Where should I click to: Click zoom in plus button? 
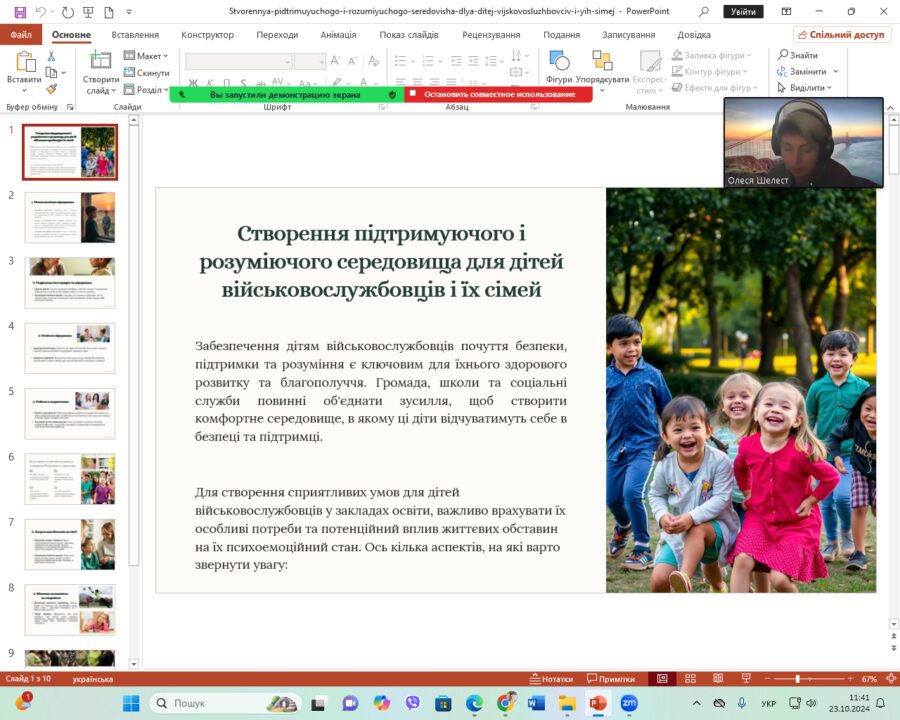pyautogui.click(x=850, y=679)
